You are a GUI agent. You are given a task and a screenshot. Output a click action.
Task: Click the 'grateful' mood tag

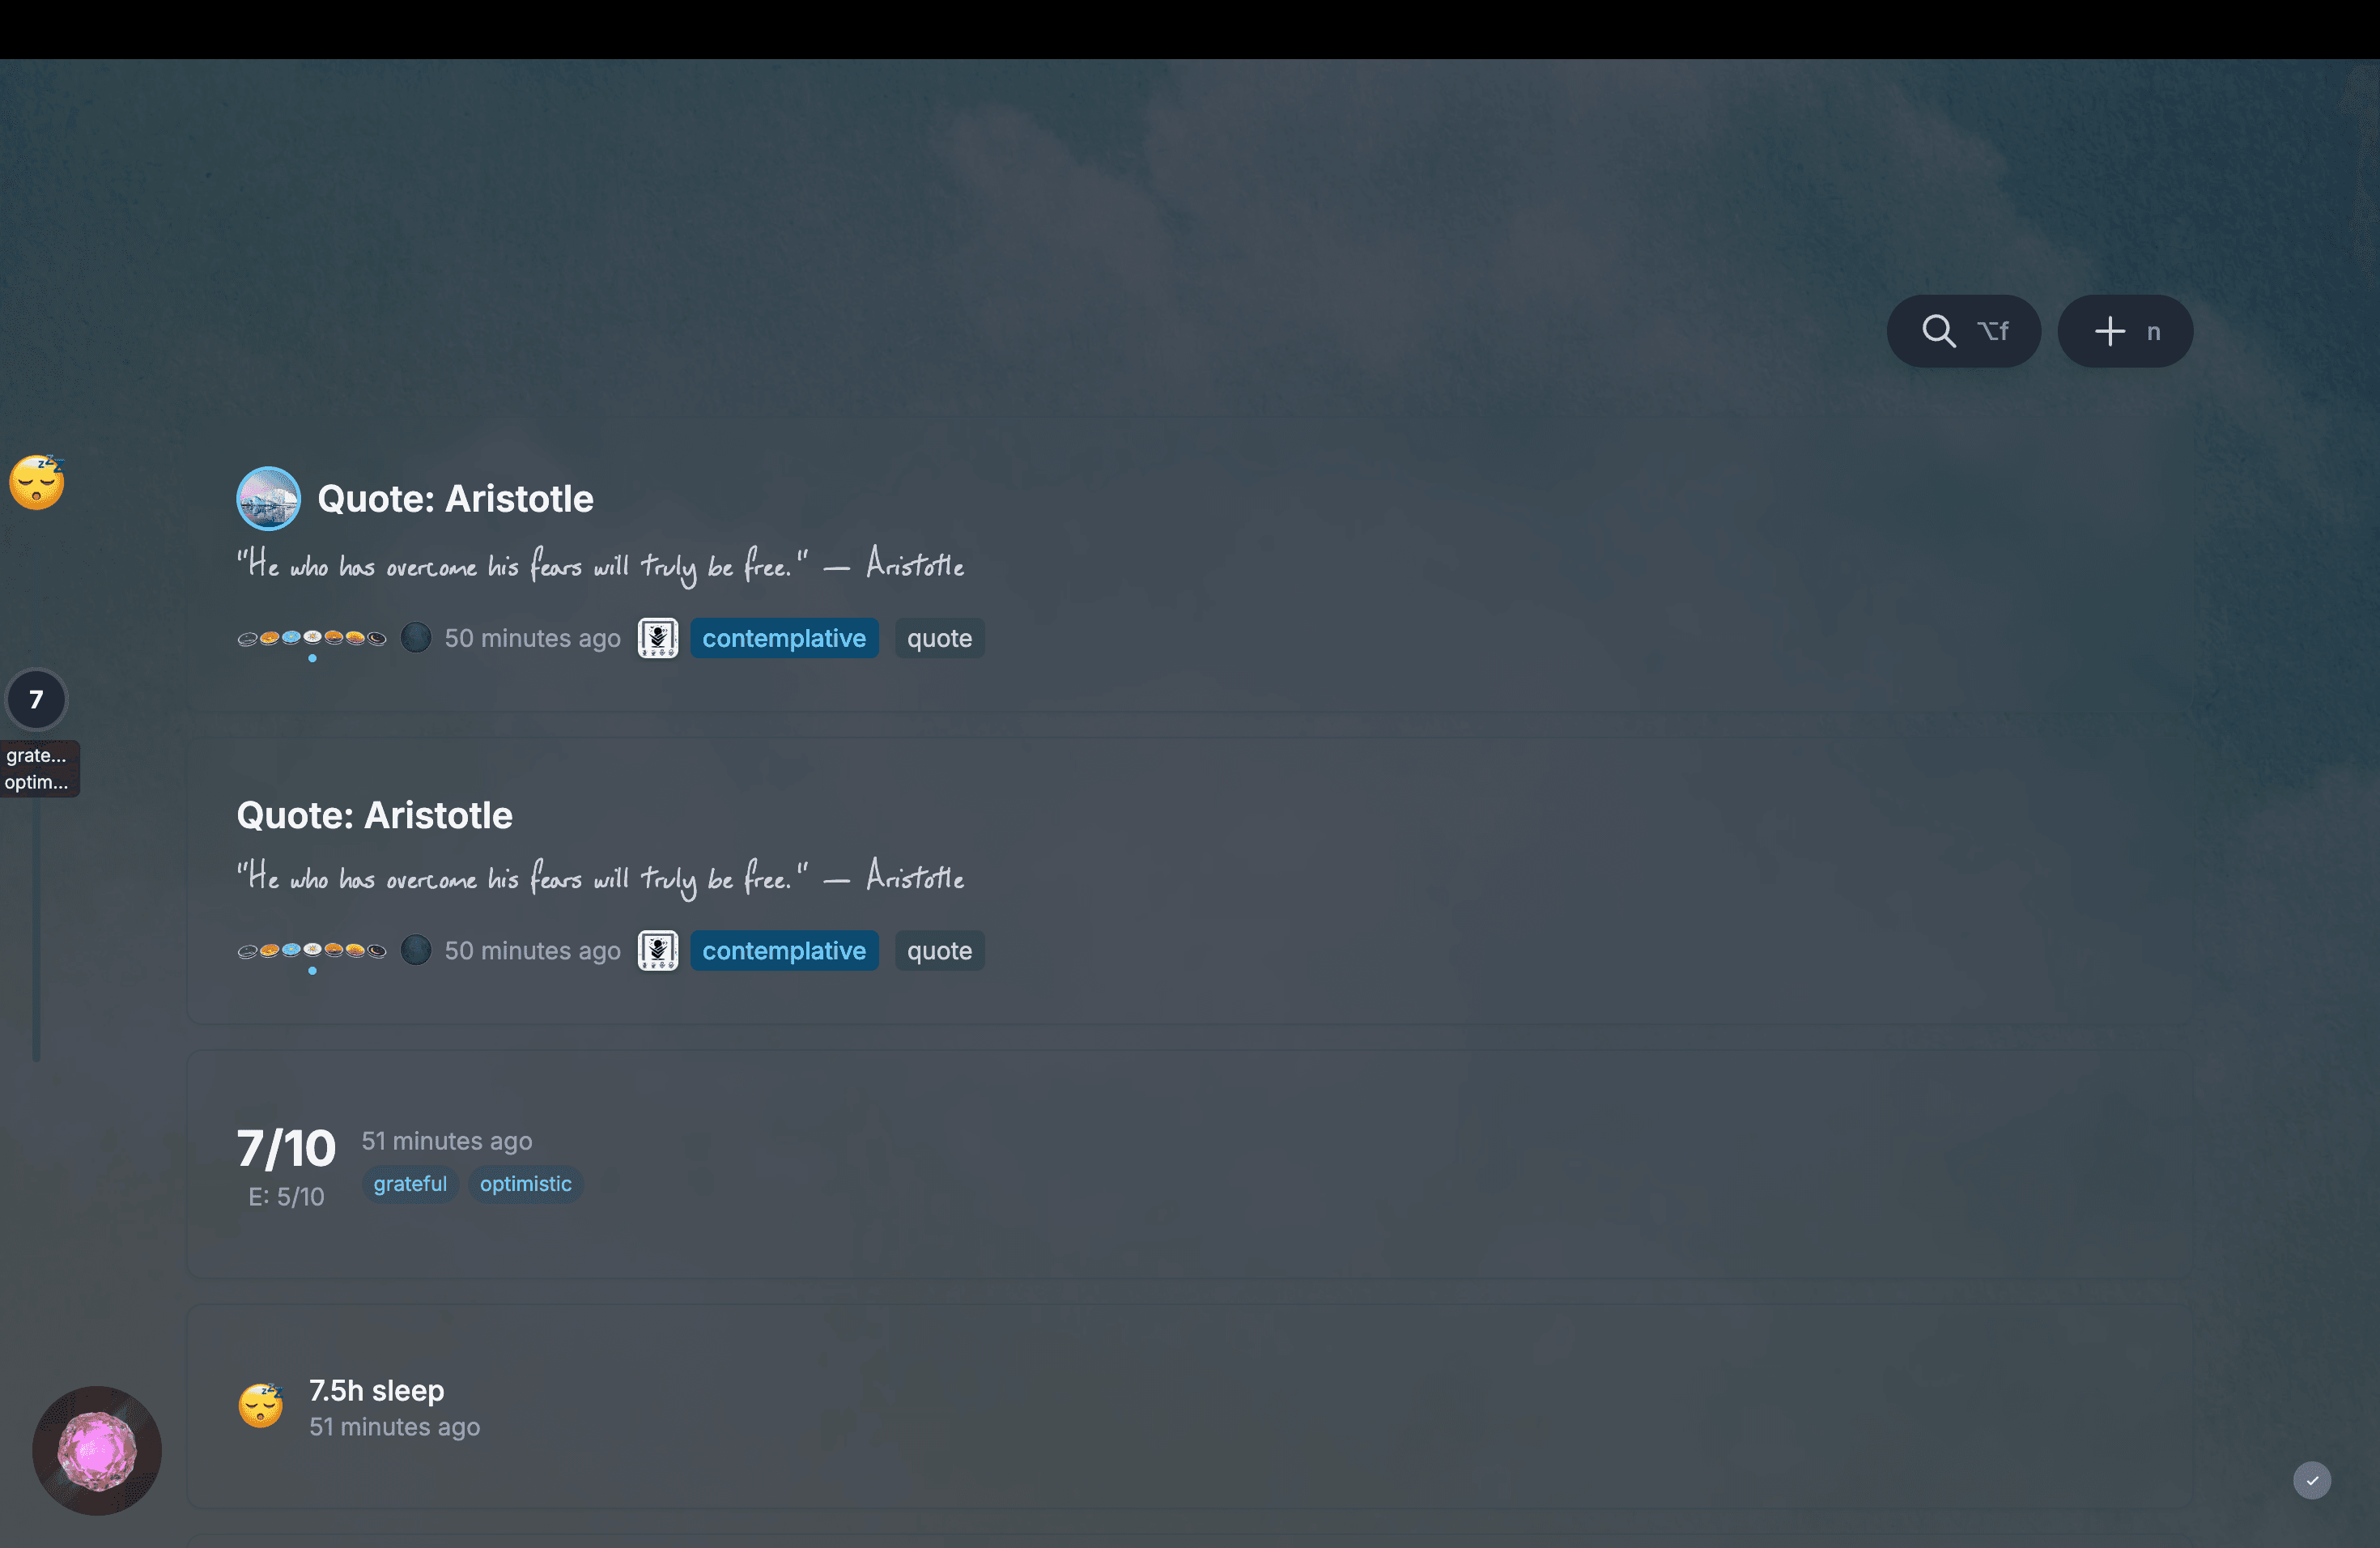point(410,1183)
